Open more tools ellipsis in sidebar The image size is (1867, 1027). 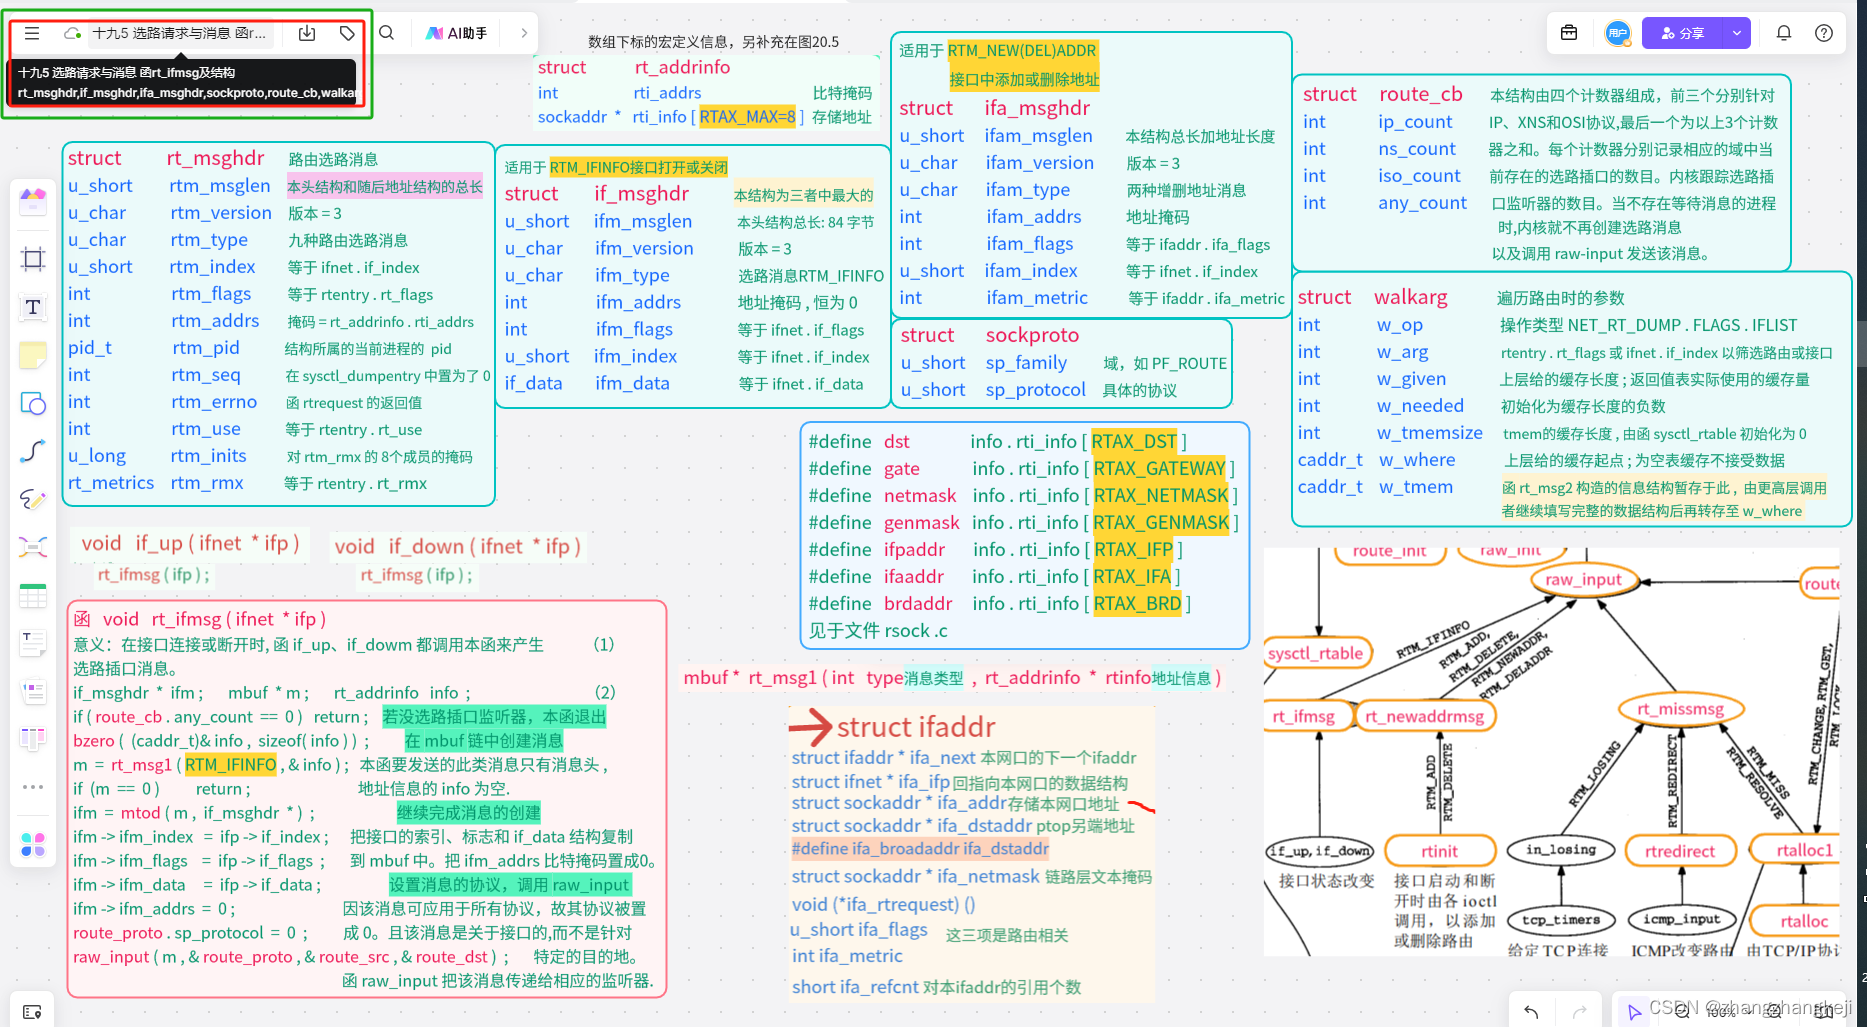click(x=33, y=787)
